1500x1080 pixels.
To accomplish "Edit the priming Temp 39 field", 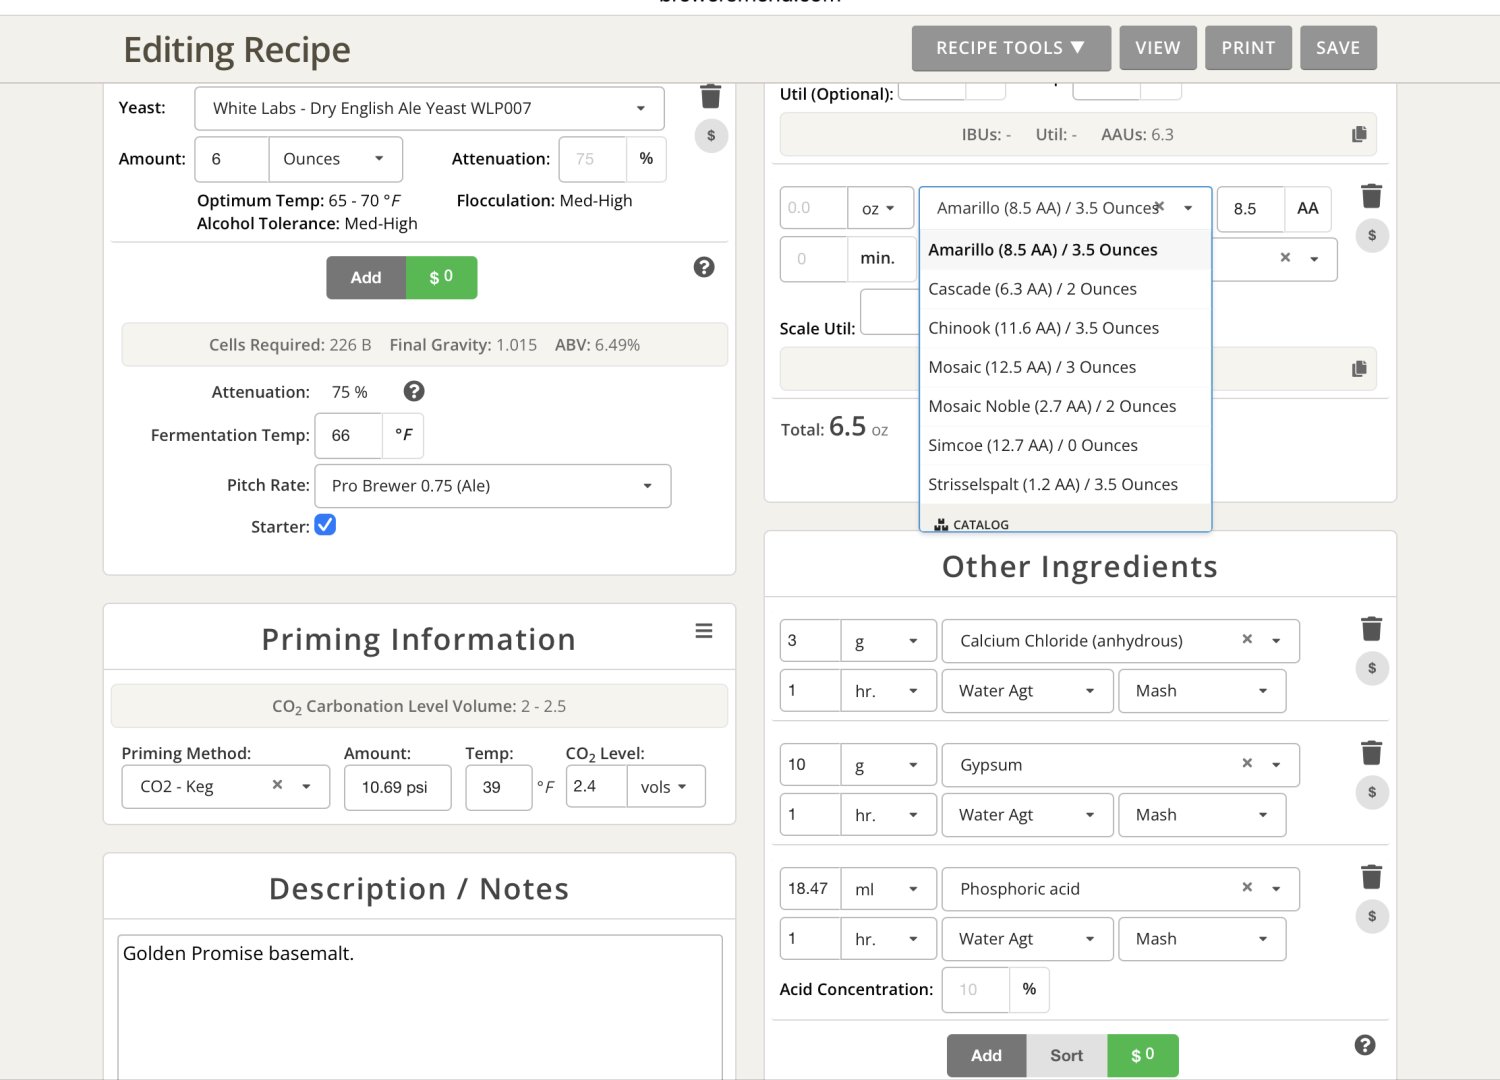I will [498, 787].
